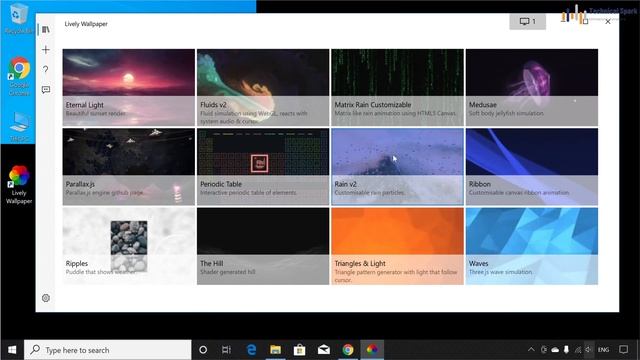Open Chrome from the taskbar
The image size is (640, 360).
click(x=348, y=350)
